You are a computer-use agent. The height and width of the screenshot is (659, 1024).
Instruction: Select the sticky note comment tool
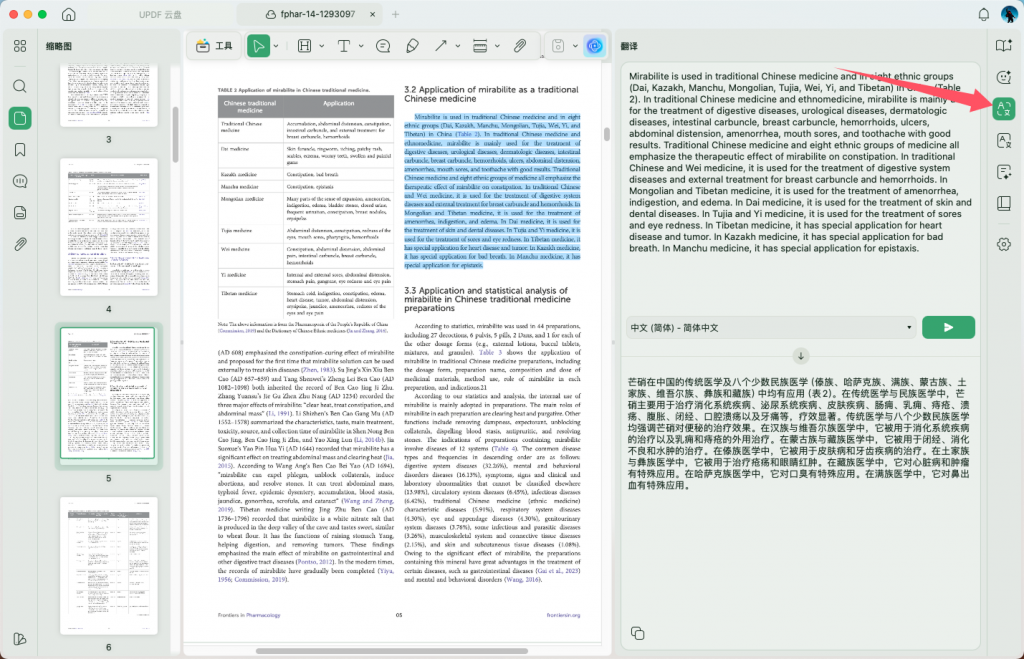click(x=383, y=46)
